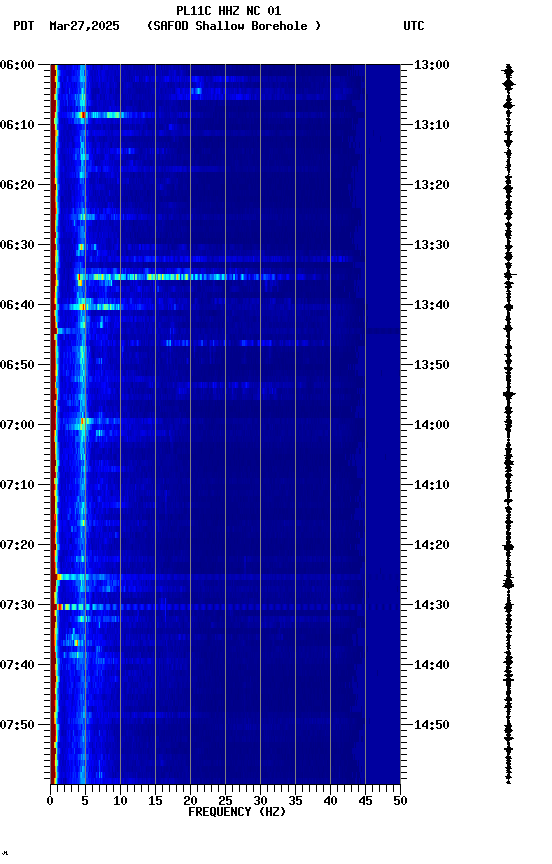This screenshot has height=864, width=552.
Task: Click the FREQUENCY (HZ) axis label
Action: 237,812
